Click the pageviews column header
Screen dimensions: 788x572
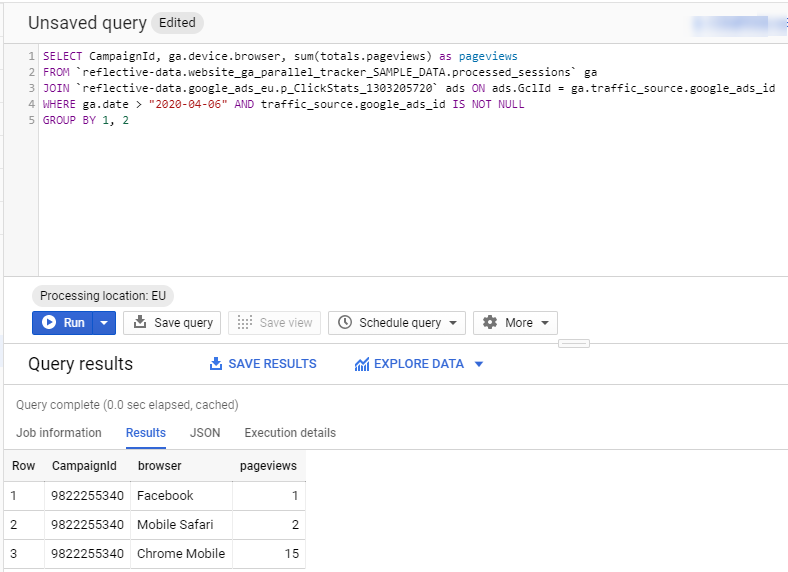pos(268,466)
